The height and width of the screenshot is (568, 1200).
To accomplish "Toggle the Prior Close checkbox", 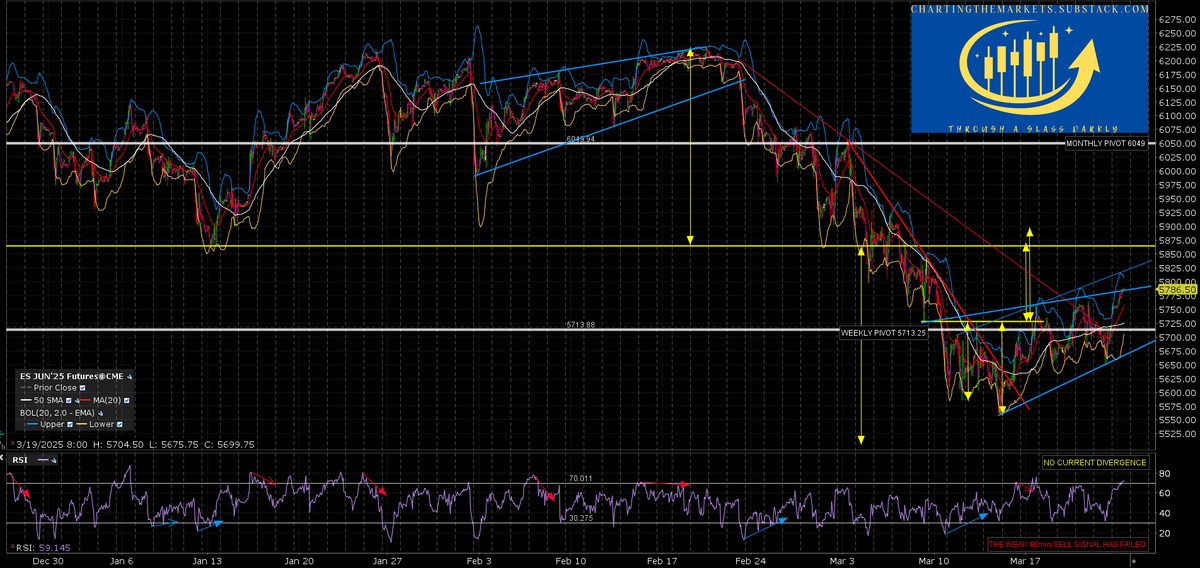I will pyautogui.click(x=82, y=387).
